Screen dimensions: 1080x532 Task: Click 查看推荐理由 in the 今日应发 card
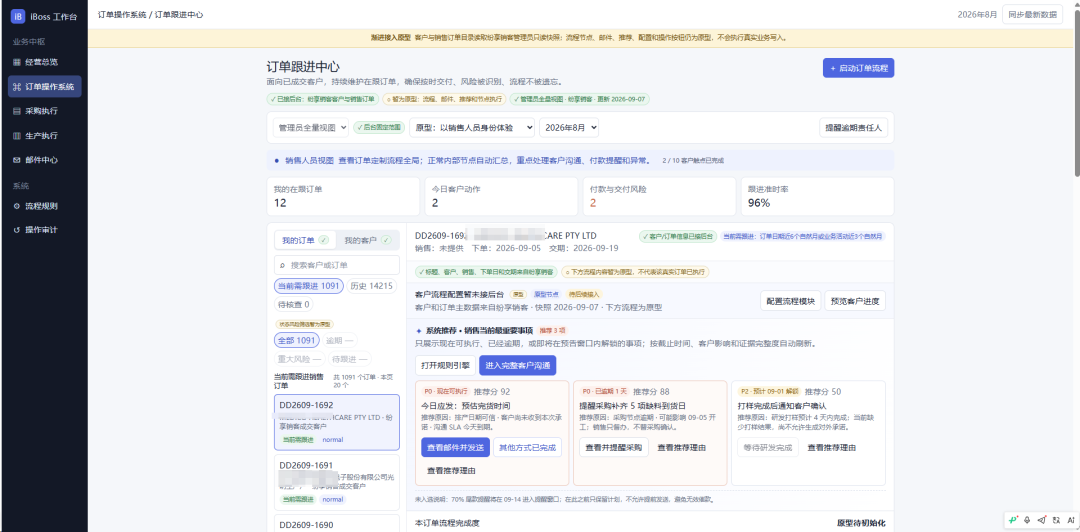tap(451, 471)
